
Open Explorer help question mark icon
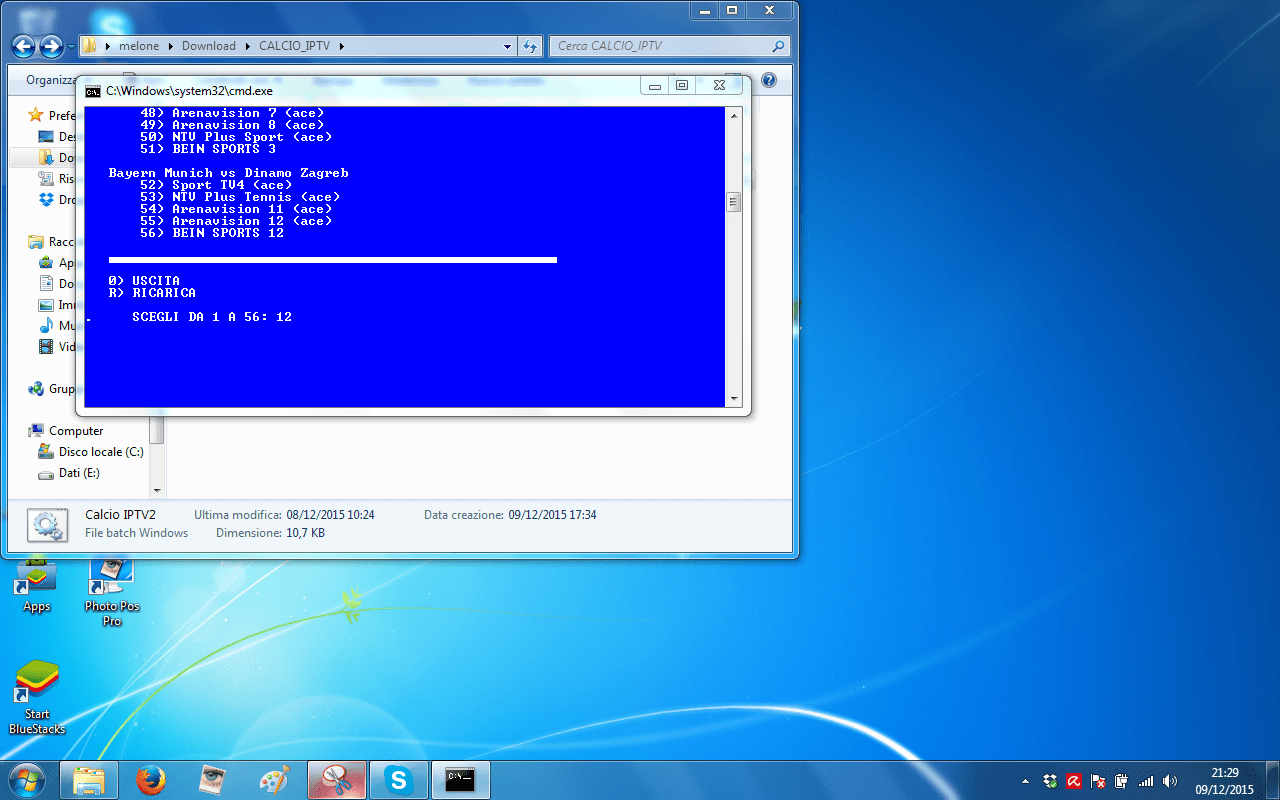(768, 80)
